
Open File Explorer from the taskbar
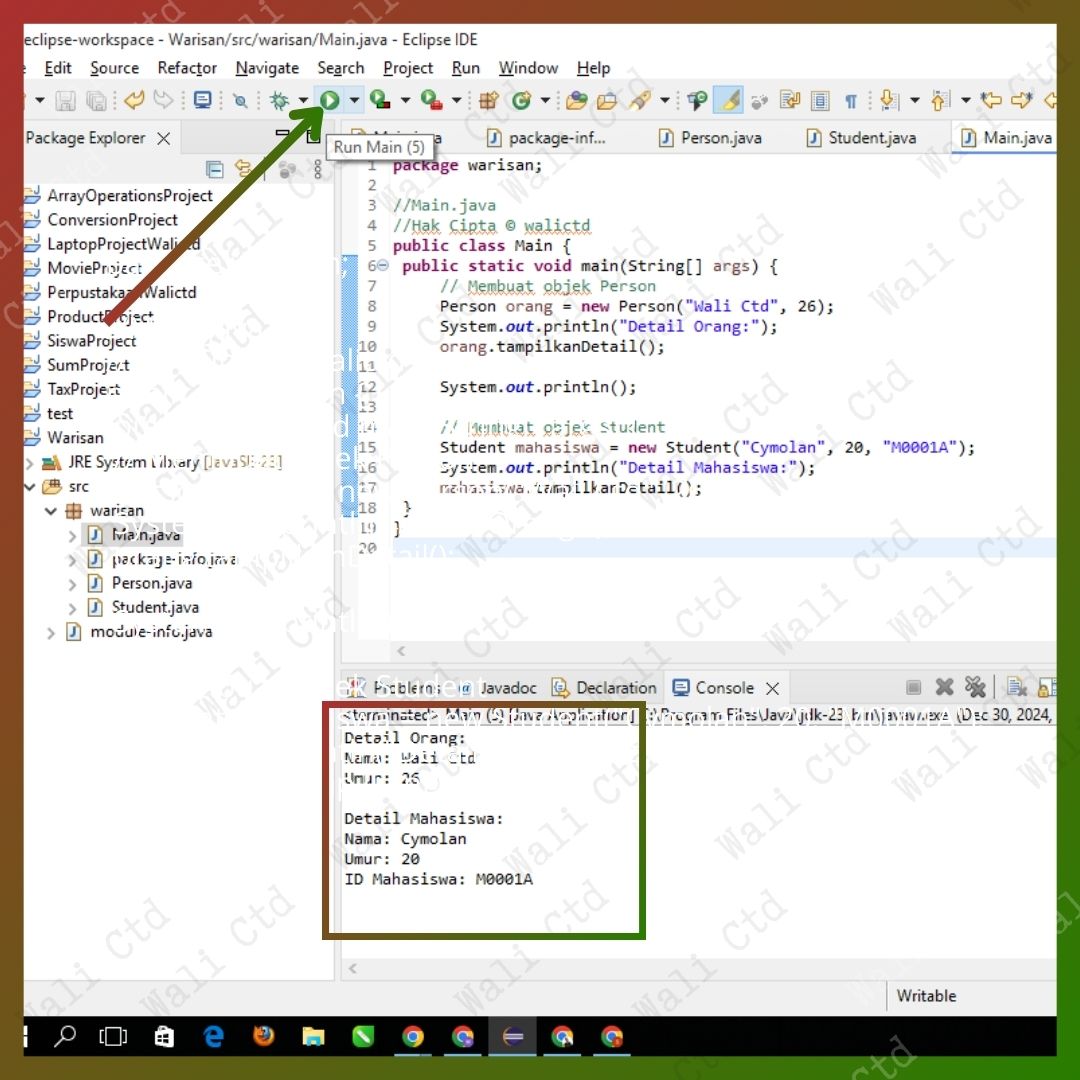(x=313, y=1036)
